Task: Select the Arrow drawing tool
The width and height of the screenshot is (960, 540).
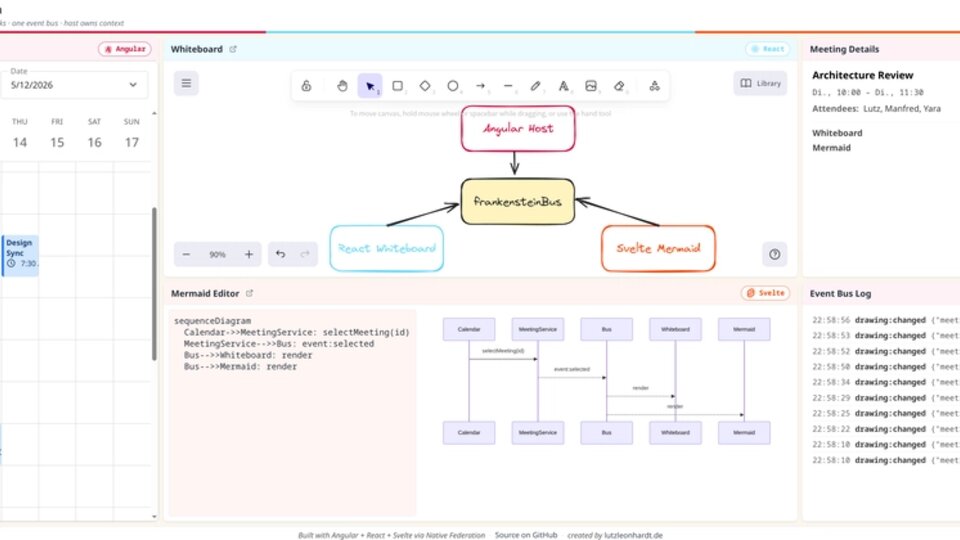Action: (481, 86)
